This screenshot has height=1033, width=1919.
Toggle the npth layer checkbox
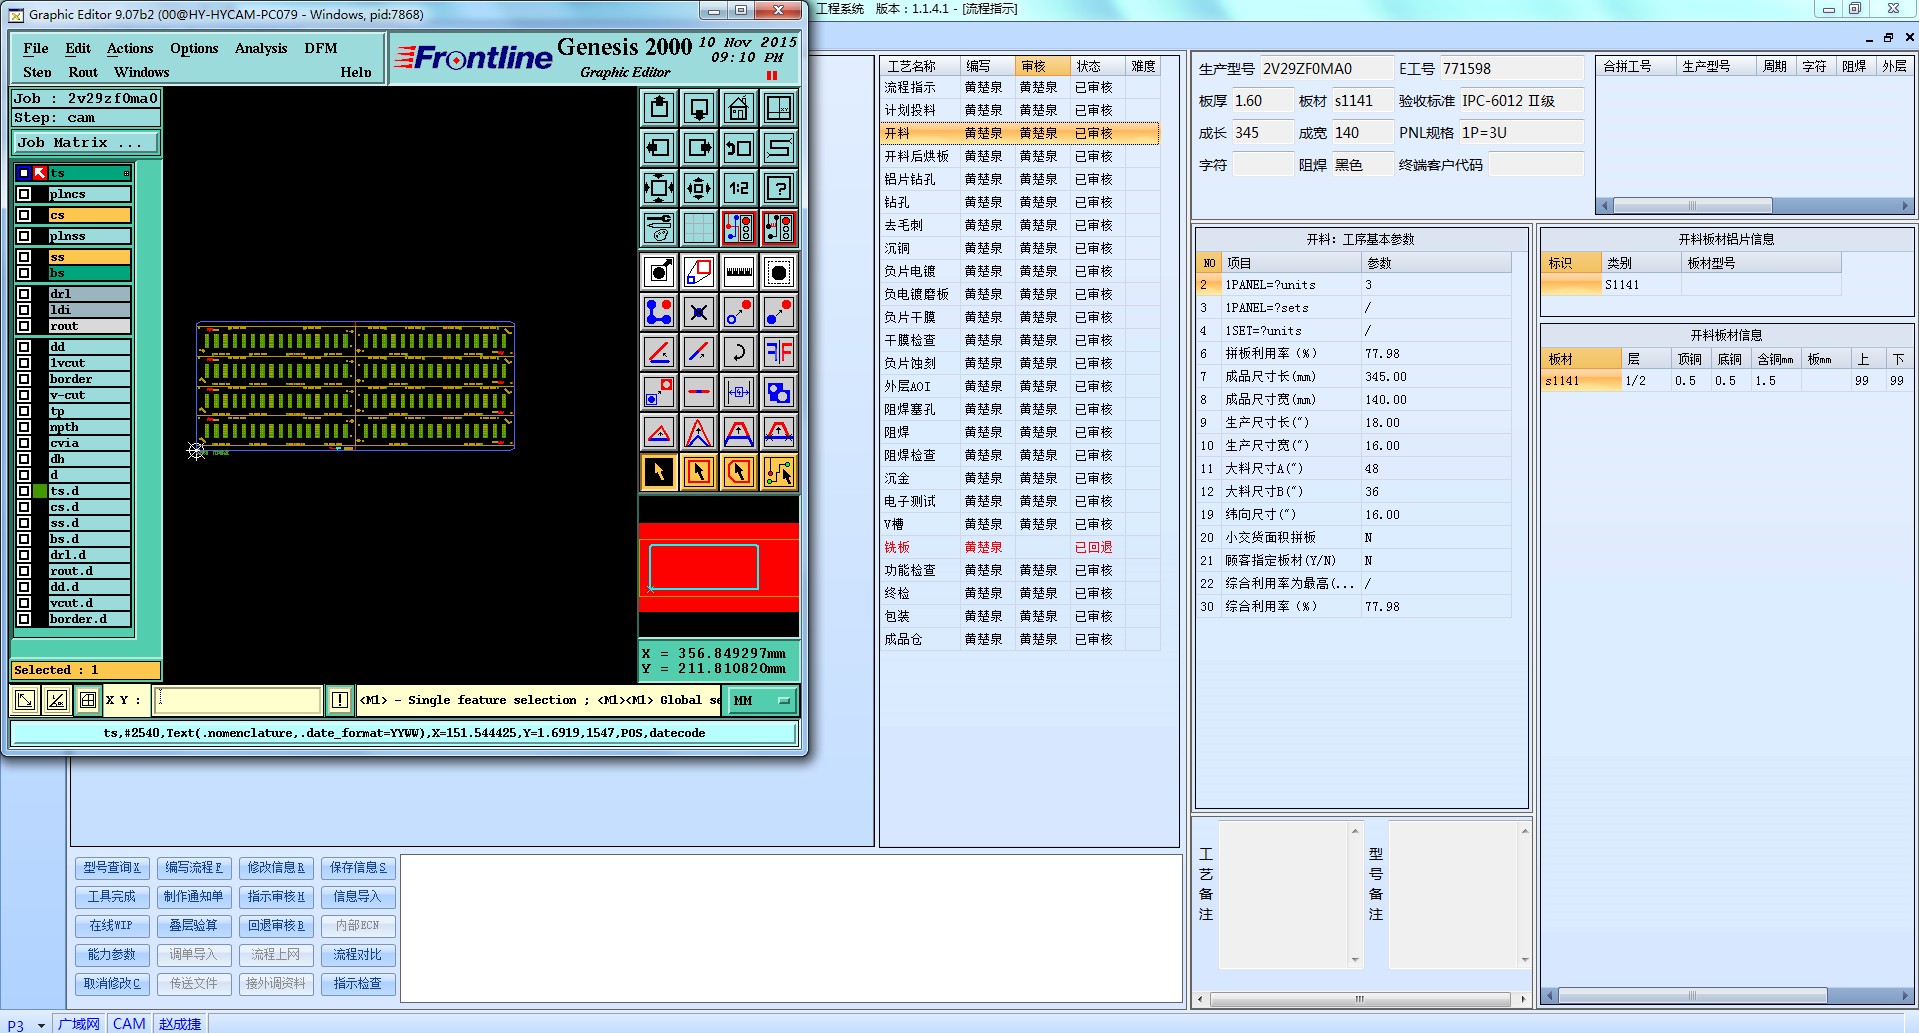pyautogui.click(x=25, y=427)
